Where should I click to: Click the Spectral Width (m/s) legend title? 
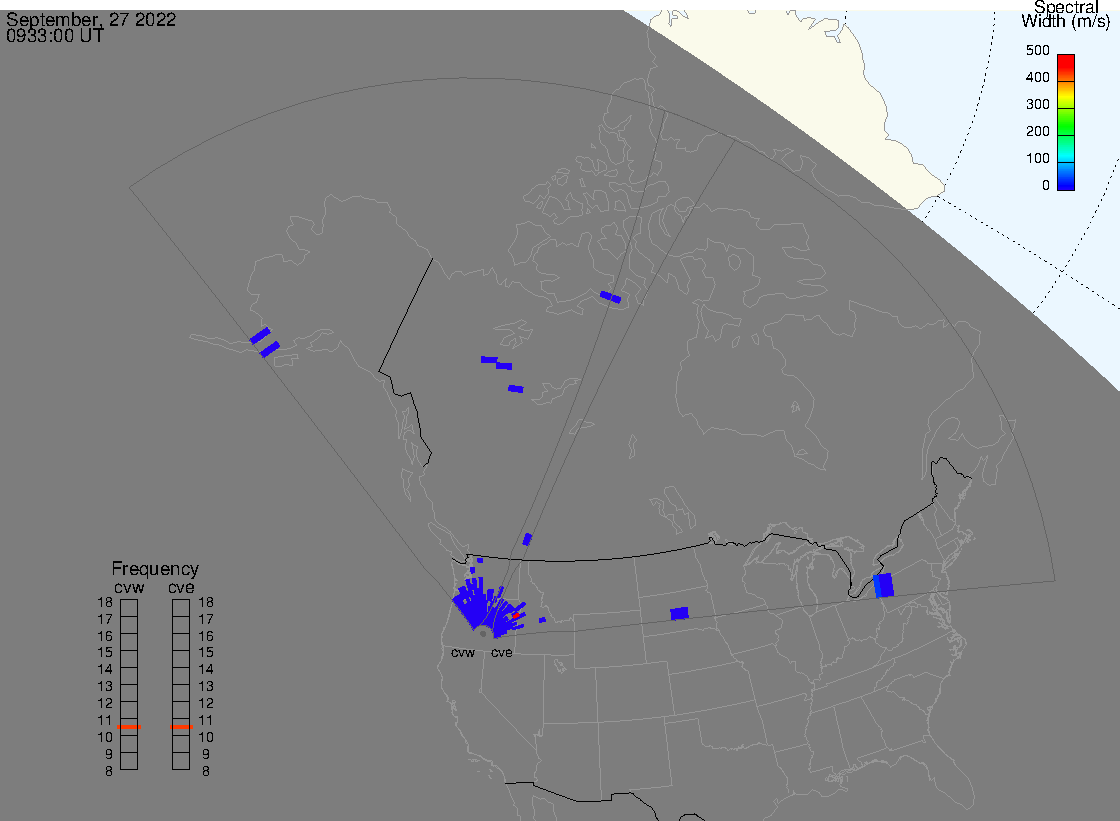click(x=1065, y=14)
